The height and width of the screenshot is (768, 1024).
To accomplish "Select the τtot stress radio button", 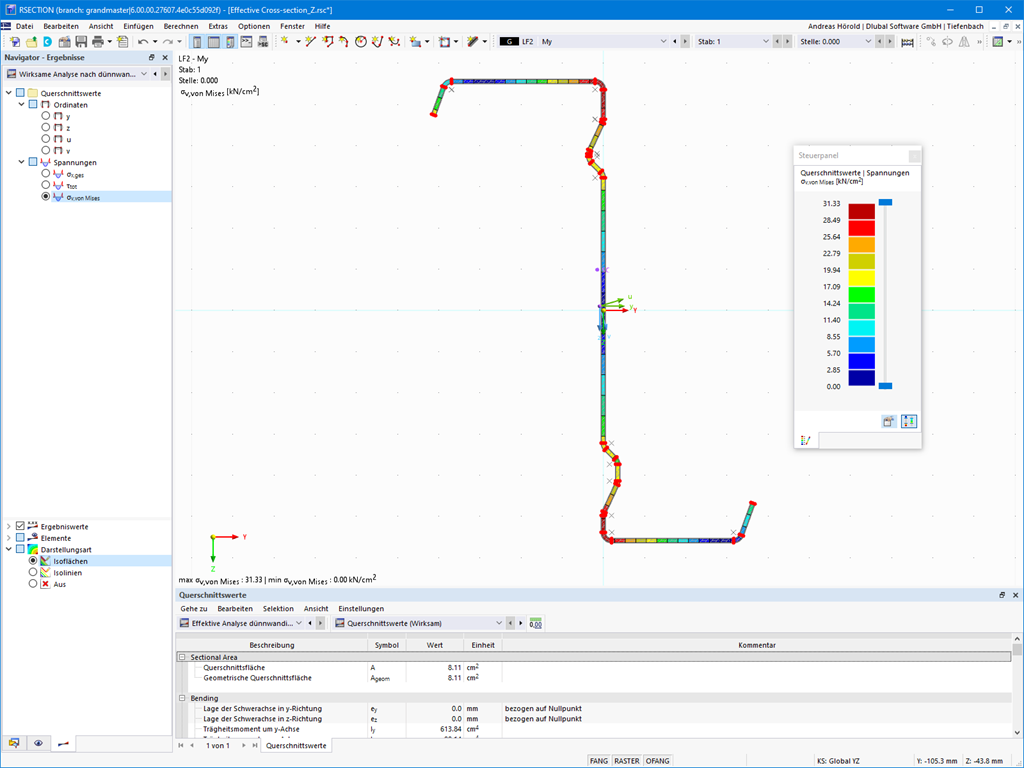I will pyautogui.click(x=46, y=185).
